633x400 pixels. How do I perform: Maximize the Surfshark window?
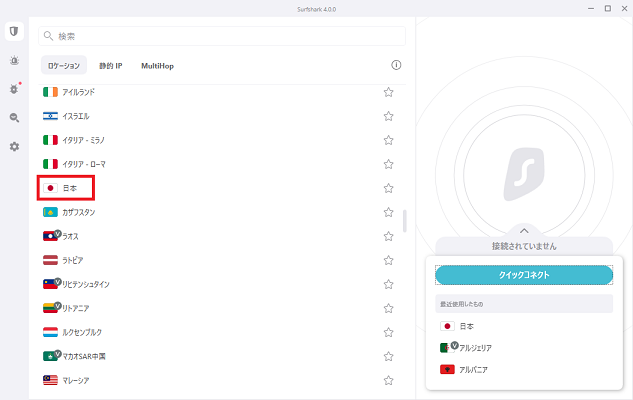point(608,8)
